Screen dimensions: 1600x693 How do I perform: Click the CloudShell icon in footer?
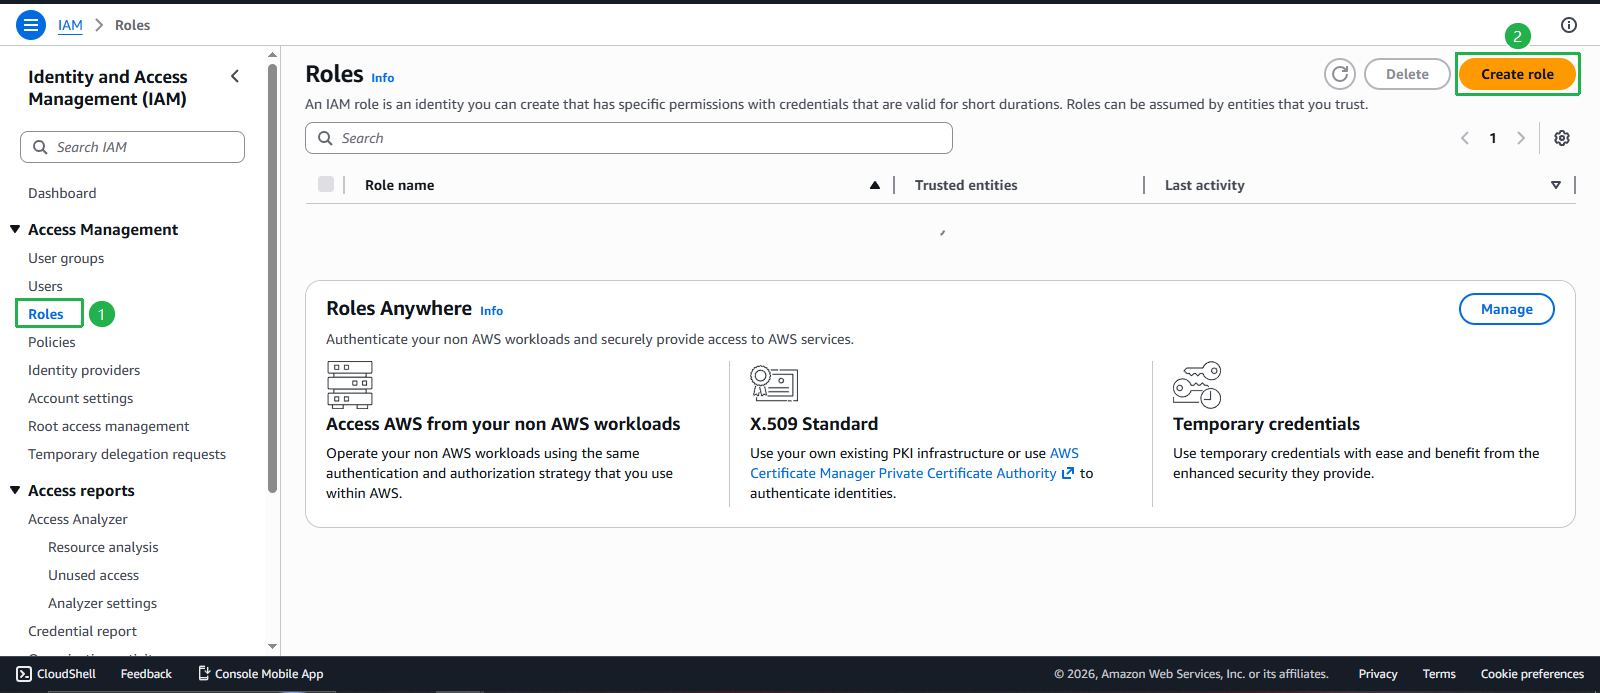click(24, 674)
